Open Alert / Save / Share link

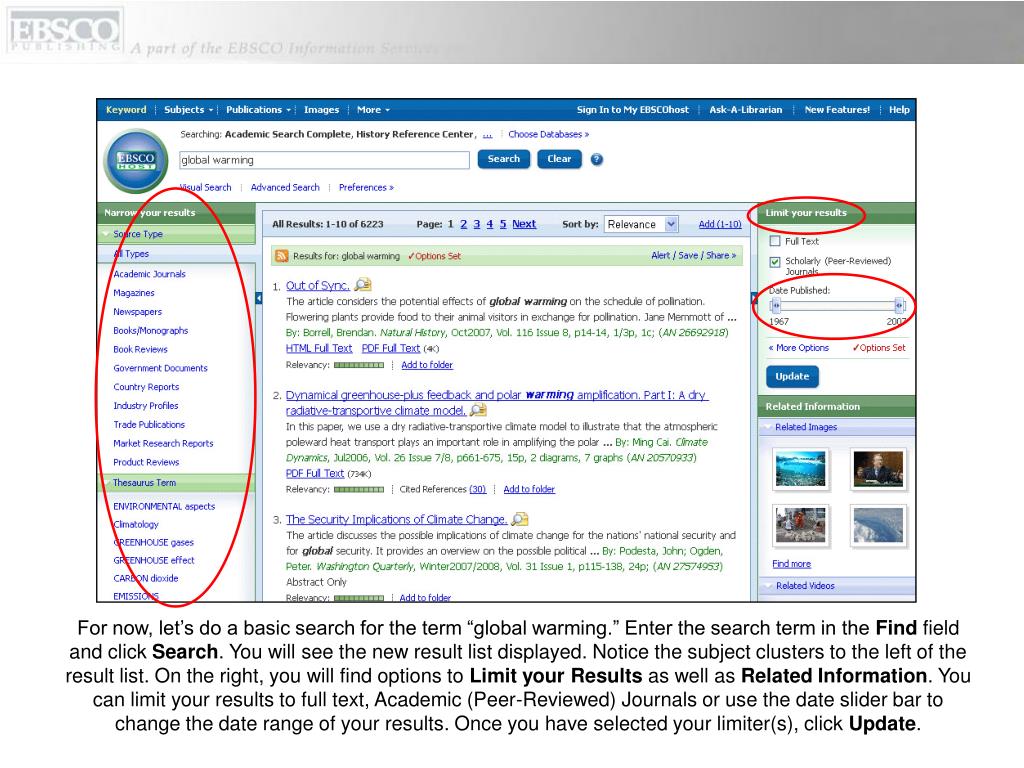coord(694,255)
